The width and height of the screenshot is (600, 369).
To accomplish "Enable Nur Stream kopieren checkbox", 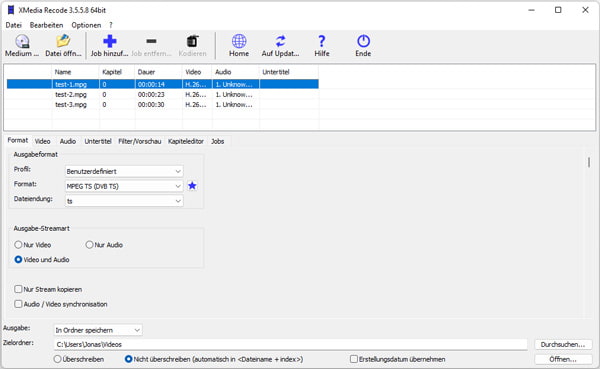I will [18, 289].
